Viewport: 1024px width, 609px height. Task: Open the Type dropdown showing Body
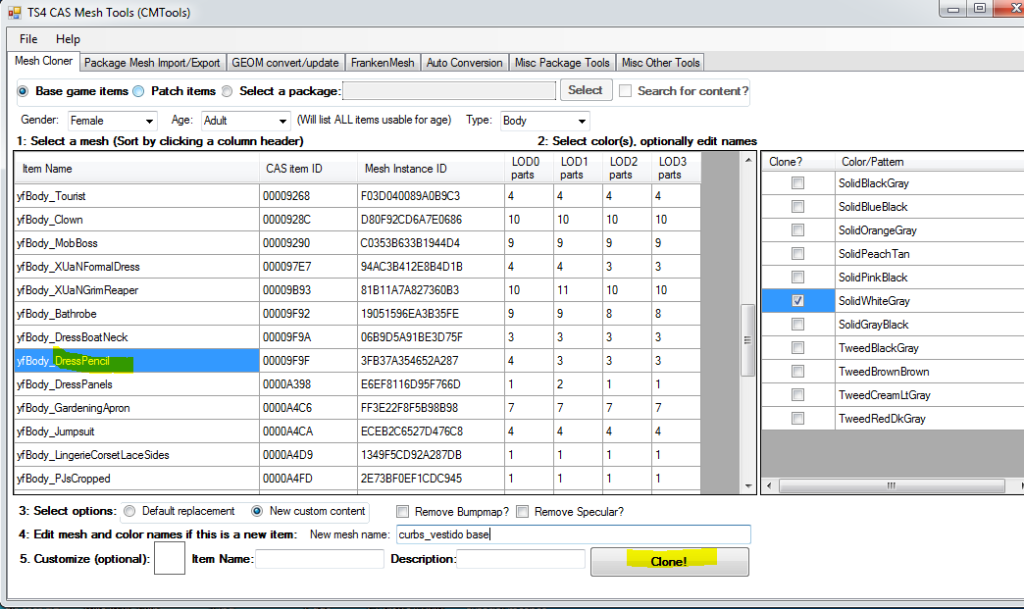pos(581,121)
